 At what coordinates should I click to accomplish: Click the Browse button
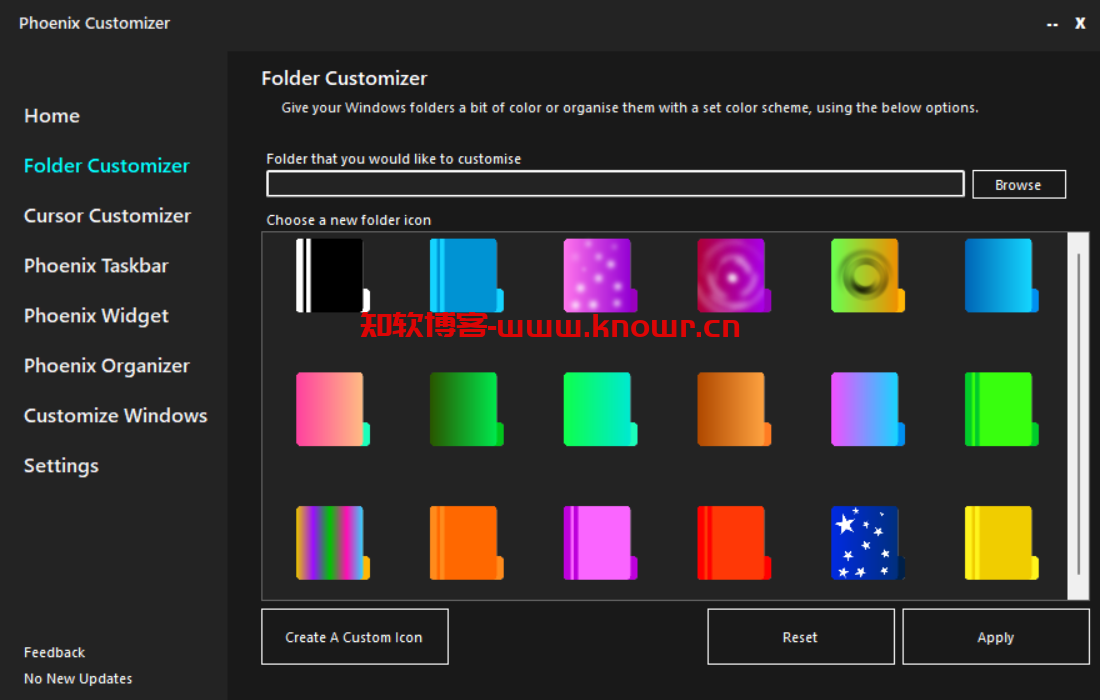[x=1019, y=184]
